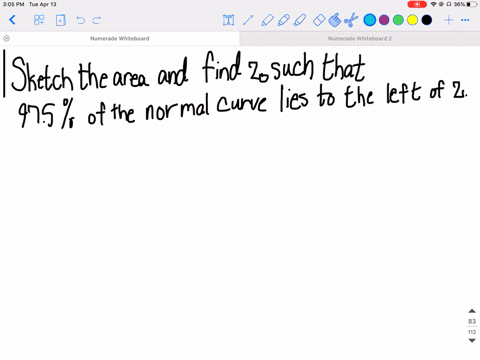Switch to Numerade Whiteboard 2 tab

(x=360, y=38)
